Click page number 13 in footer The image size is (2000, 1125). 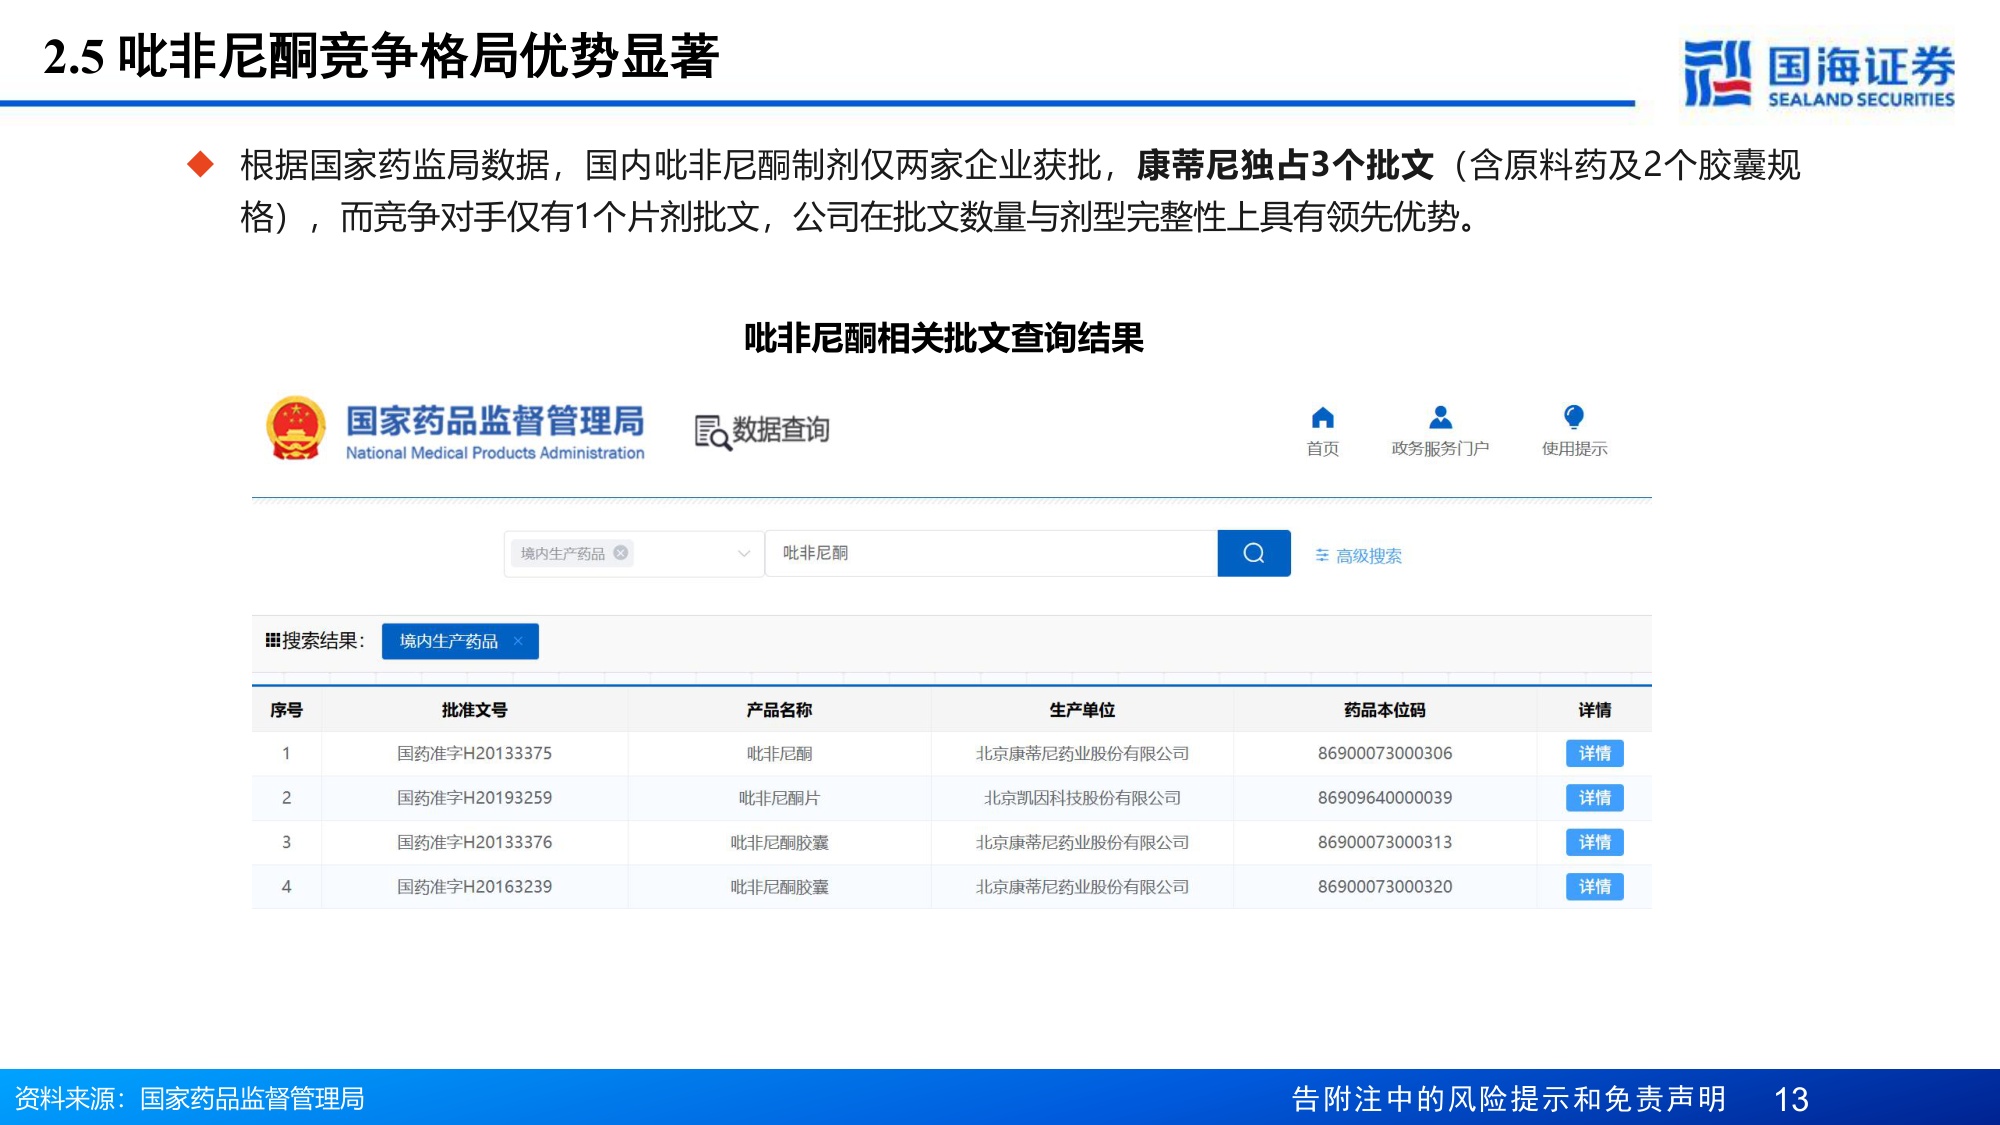click(1791, 1100)
